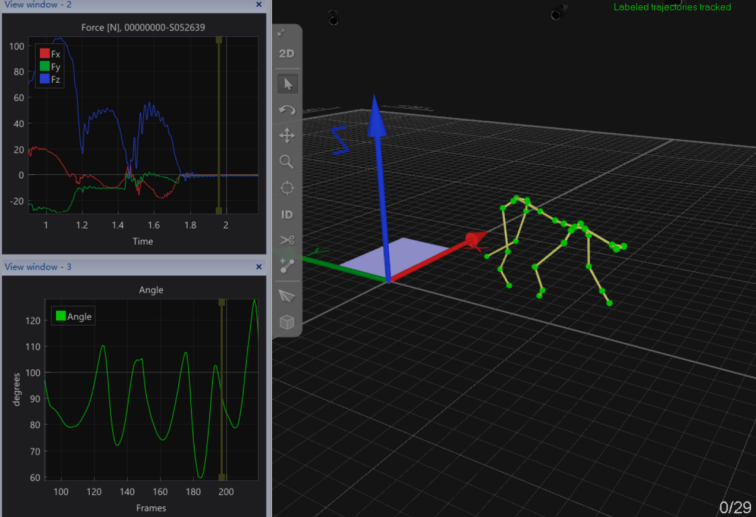Screen dimensions: 756x517
Task: Click the paper-plane shaped toolbar icon
Action: point(287,295)
